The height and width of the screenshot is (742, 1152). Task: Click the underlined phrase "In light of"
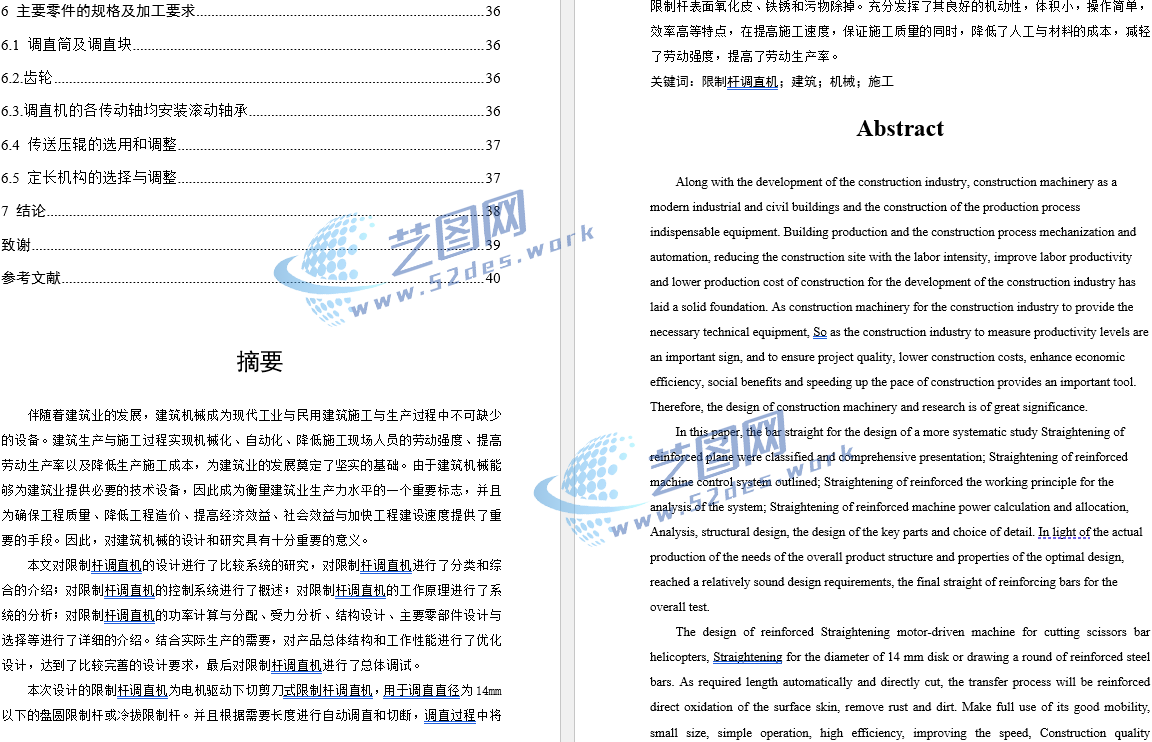[x=1064, y=532]
